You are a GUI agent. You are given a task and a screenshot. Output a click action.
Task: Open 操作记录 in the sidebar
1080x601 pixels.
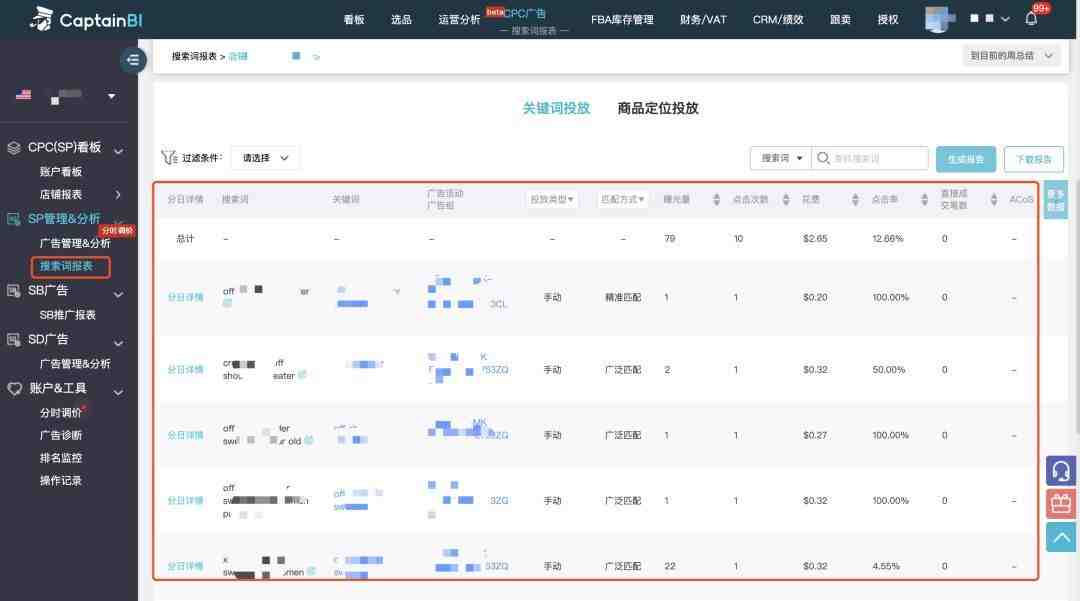pos(61,481)
